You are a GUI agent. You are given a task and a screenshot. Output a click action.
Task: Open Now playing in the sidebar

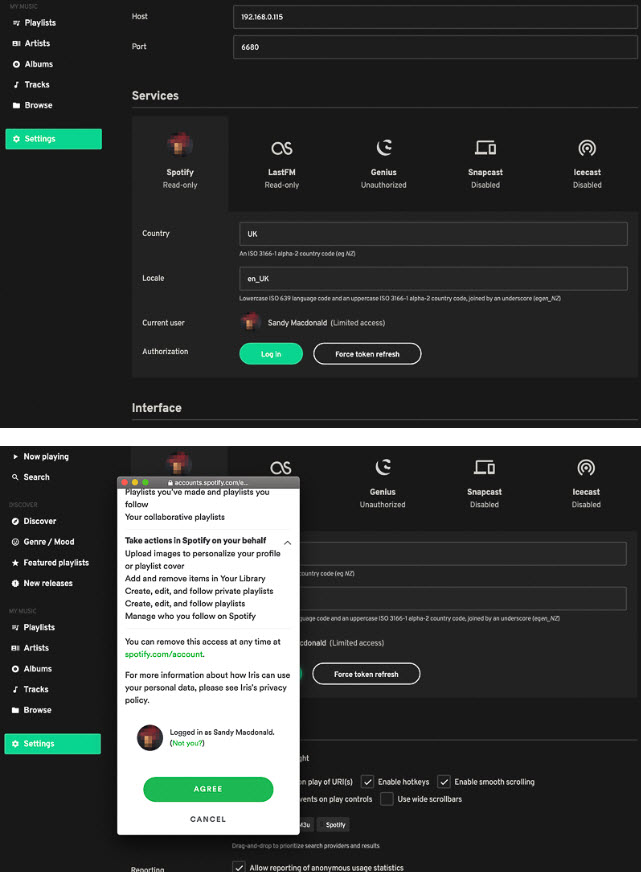(x=46, y=457)
